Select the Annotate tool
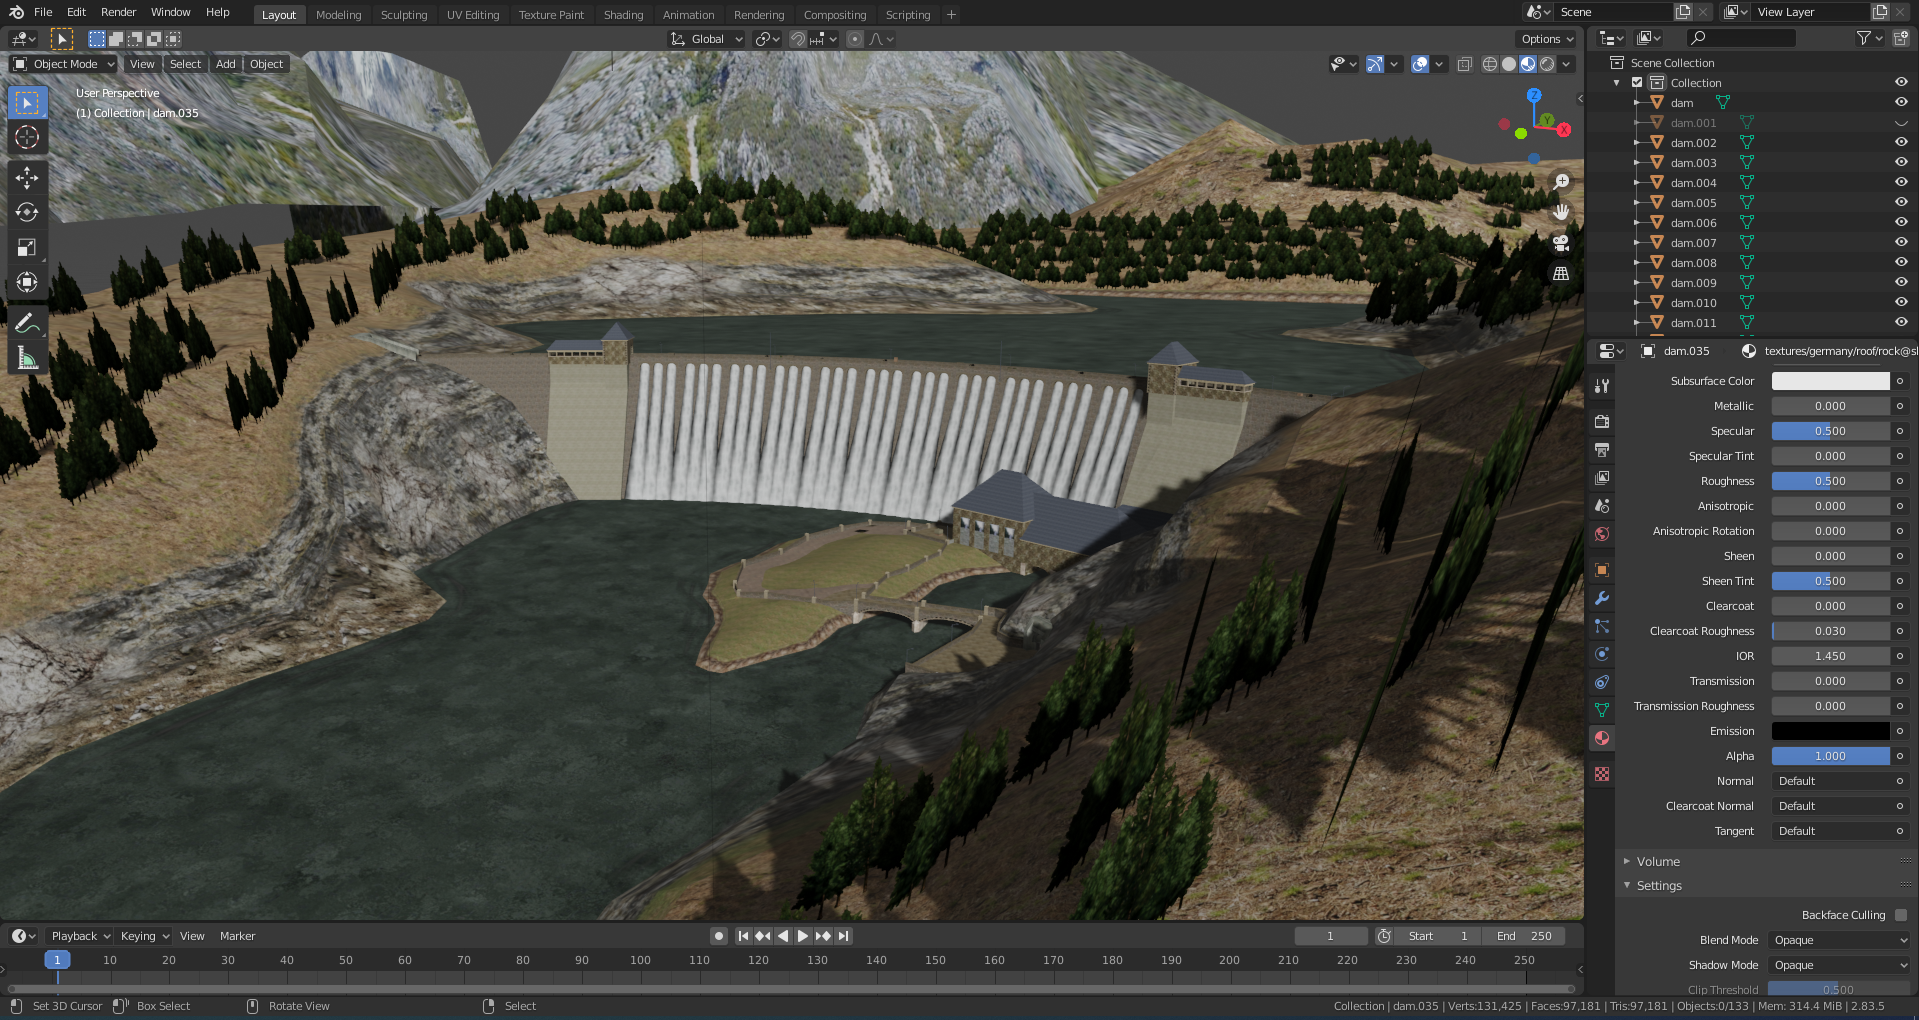This screenshot has width=1919, height=1020. [27, 323]
